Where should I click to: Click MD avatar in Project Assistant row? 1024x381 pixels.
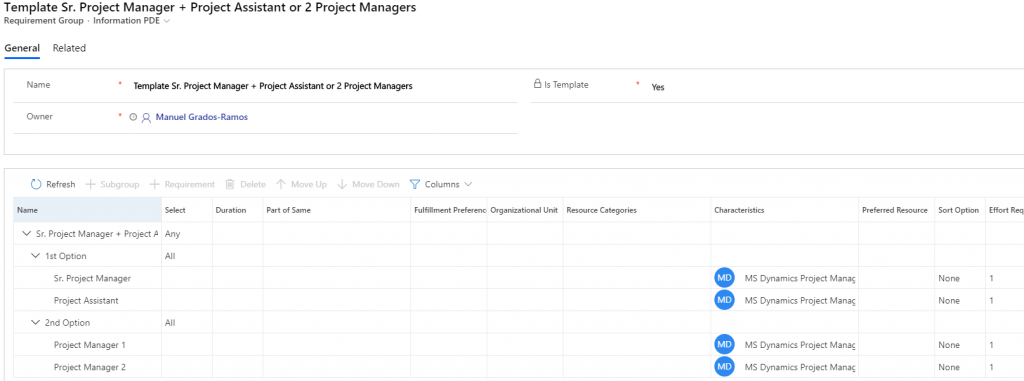(x=724, y=300)
